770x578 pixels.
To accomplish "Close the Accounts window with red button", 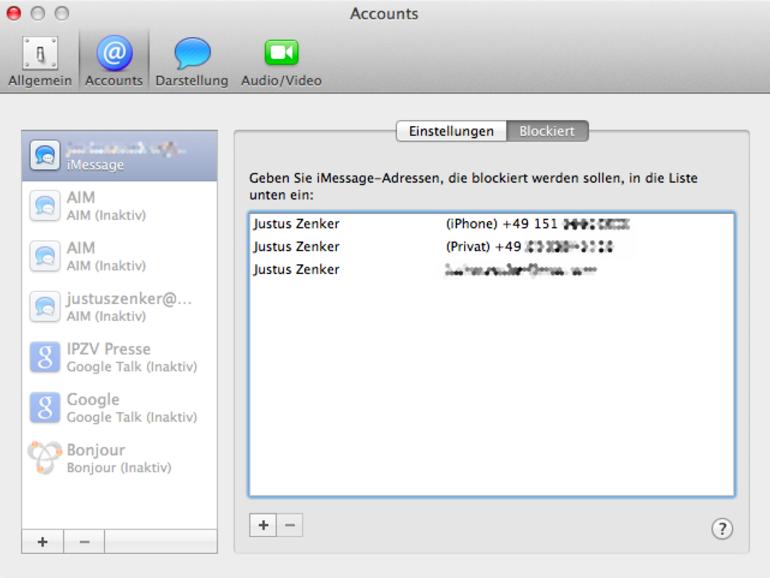I will click(x=14, y=13).
